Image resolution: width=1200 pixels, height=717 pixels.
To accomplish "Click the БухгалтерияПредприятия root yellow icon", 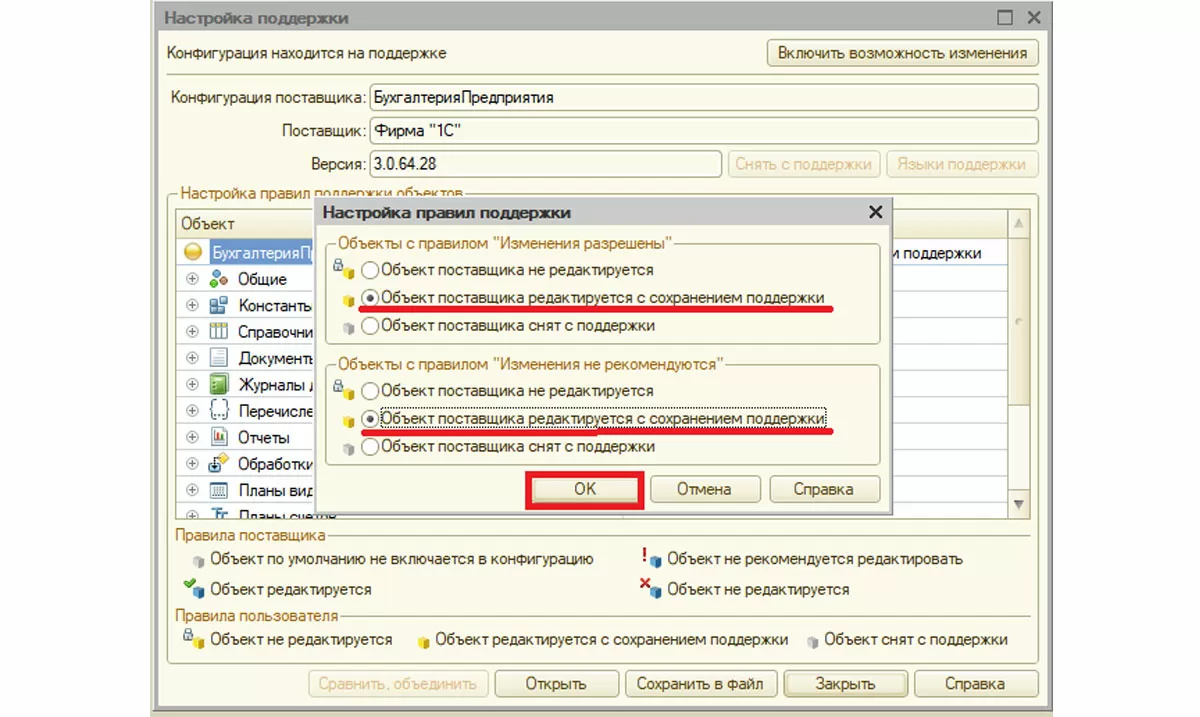I will [x=193, y=252].
